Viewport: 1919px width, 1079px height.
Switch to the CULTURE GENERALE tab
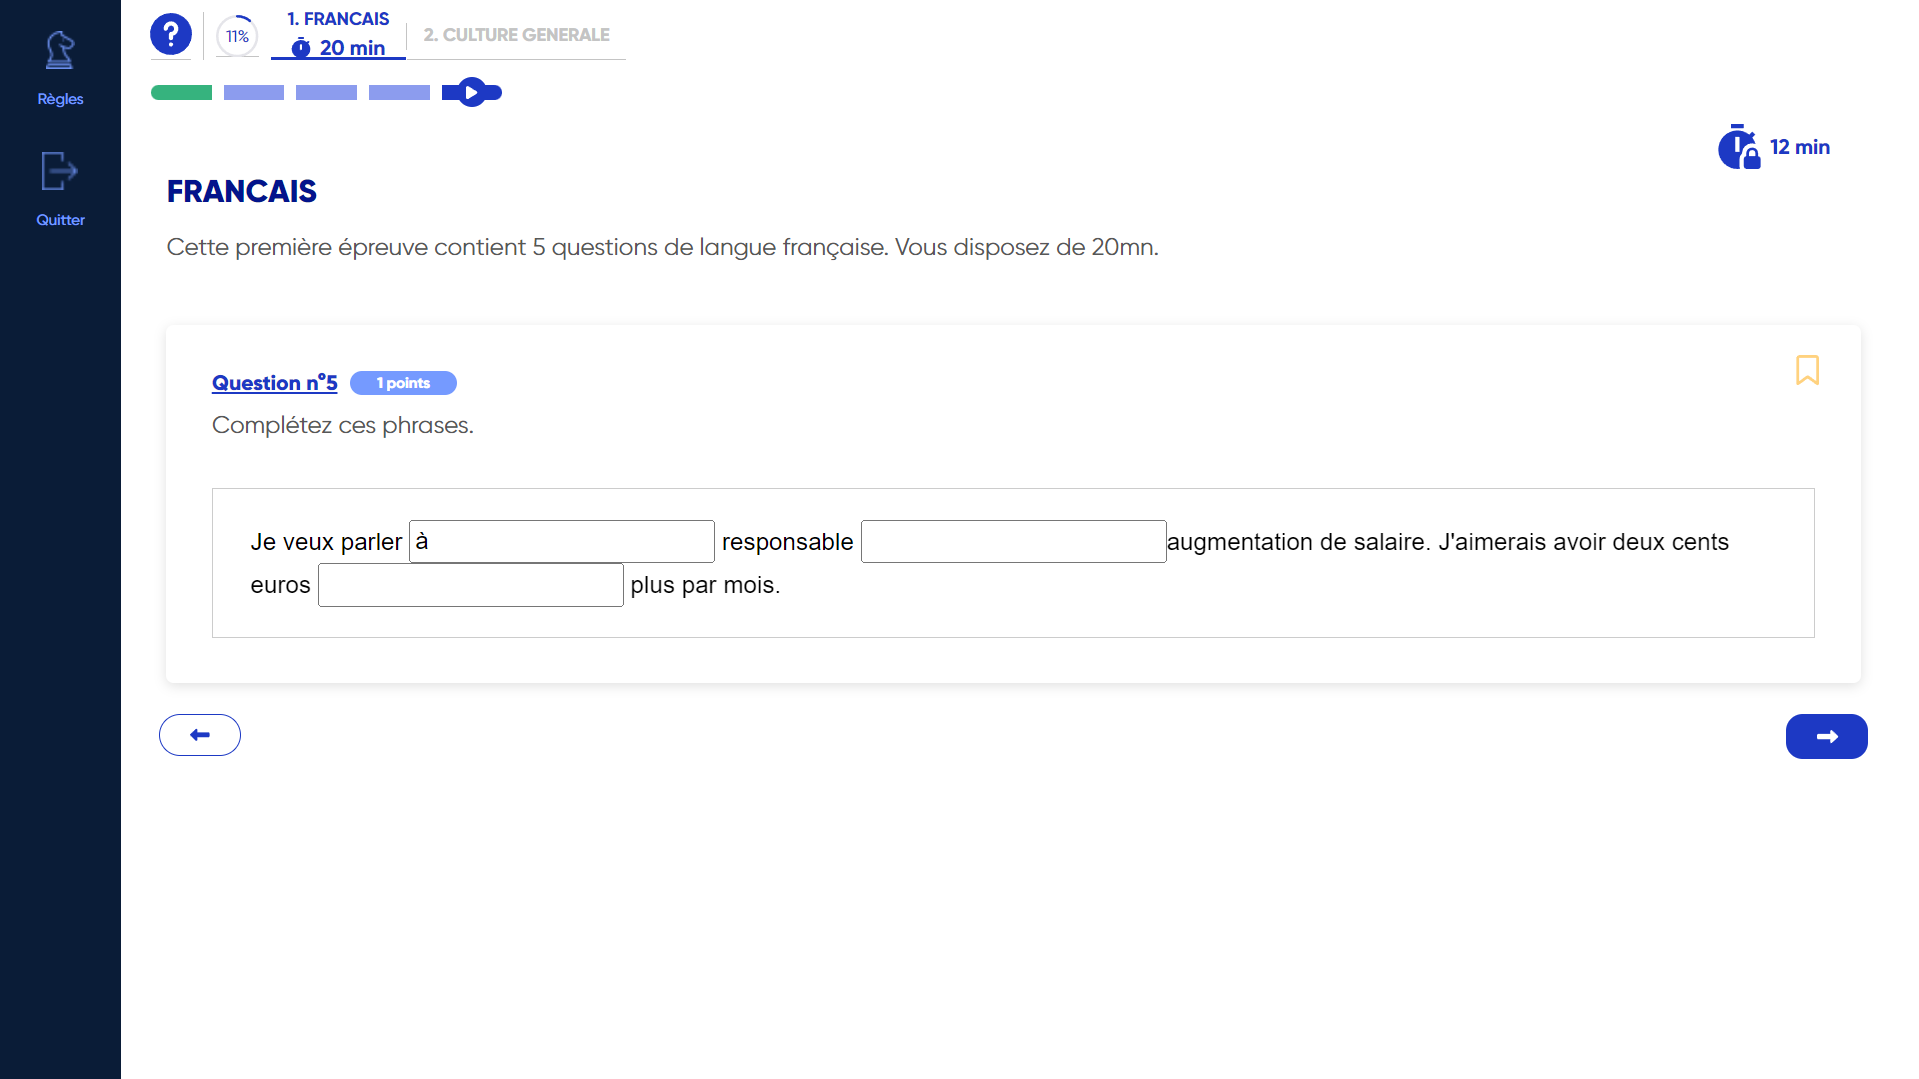click(516, 34)
